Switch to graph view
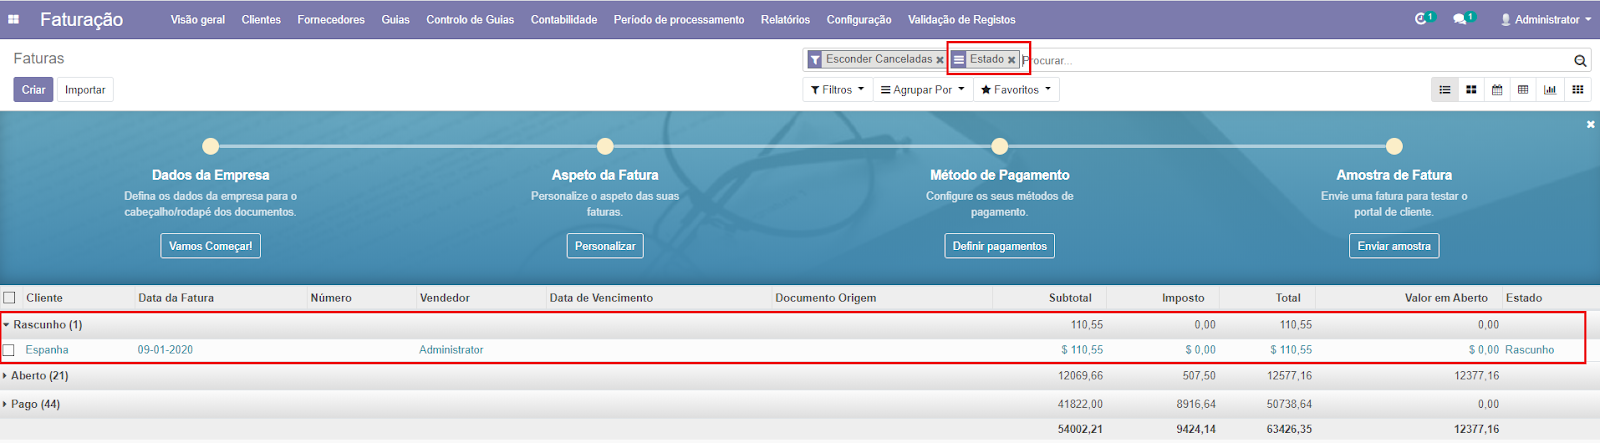This screenshot has width=1600, height=443. pyautogui.click(x=1549, y=90)
